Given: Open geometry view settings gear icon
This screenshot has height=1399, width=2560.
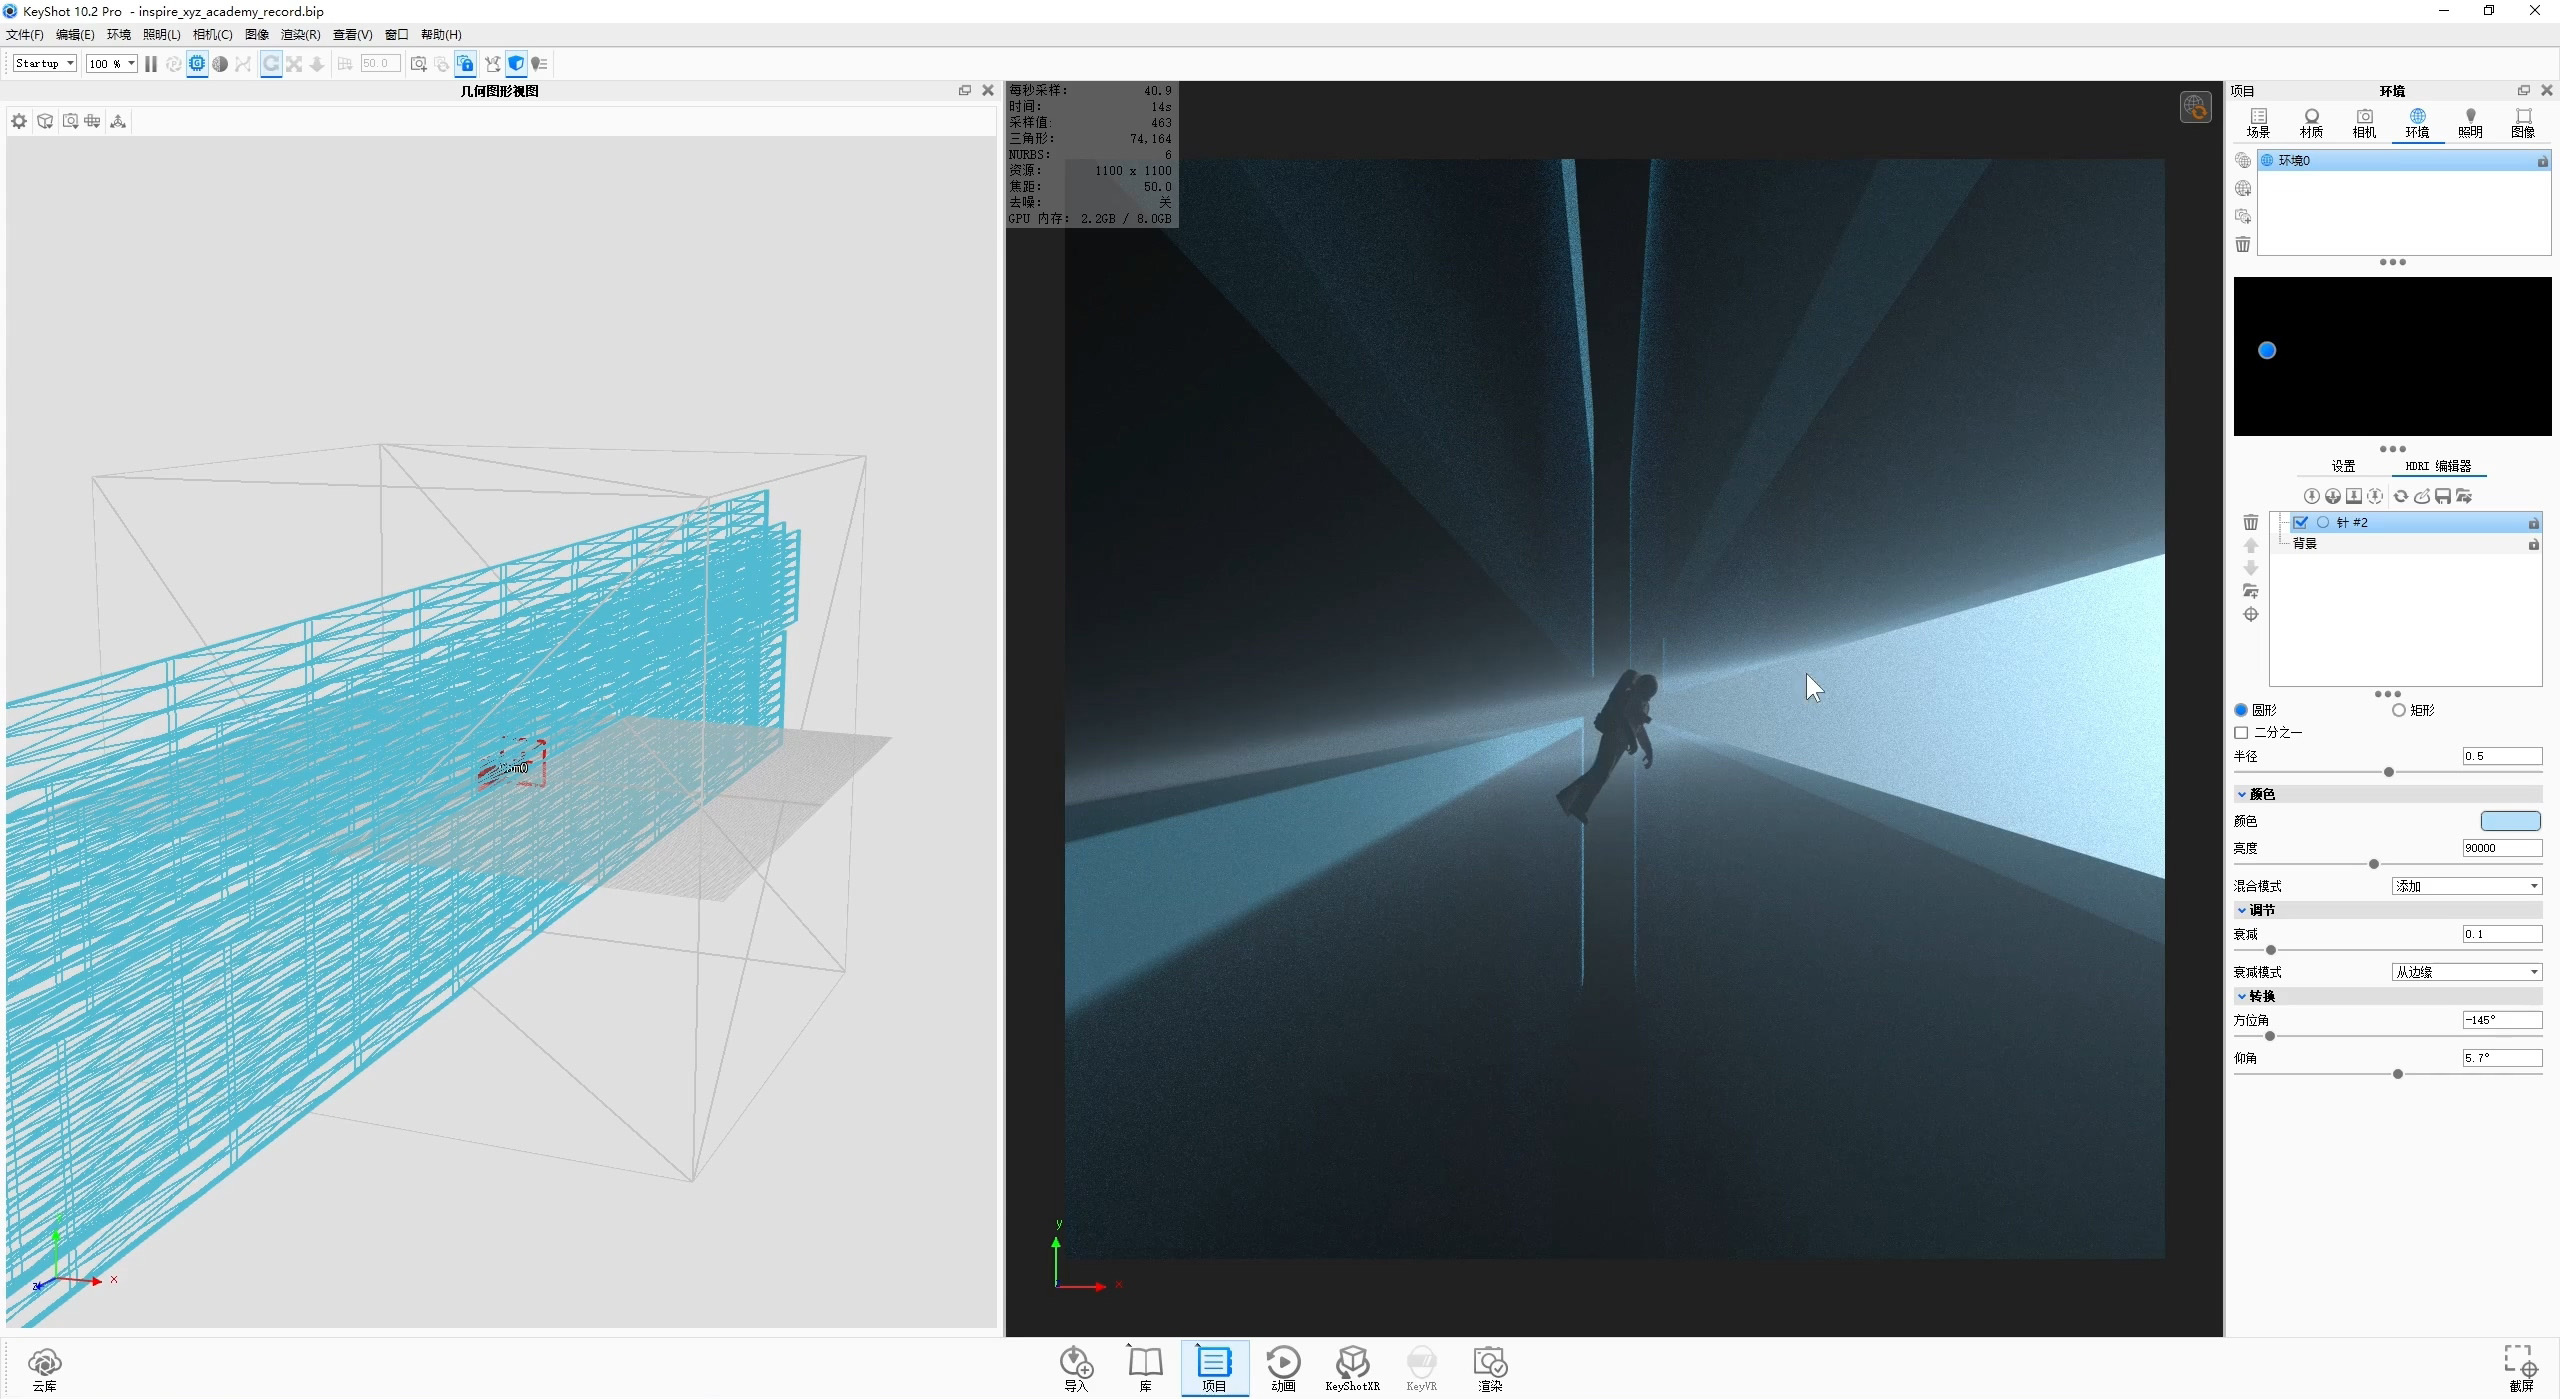Looking at the screenshot, I should (x=19, y=120).
